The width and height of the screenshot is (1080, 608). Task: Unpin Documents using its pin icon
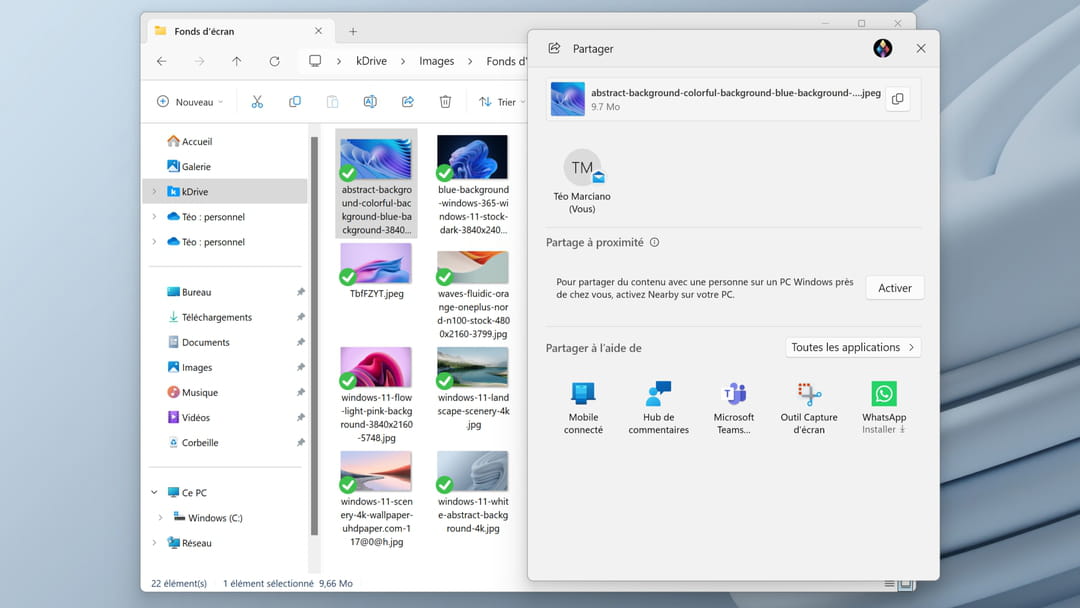click(300, 342)
